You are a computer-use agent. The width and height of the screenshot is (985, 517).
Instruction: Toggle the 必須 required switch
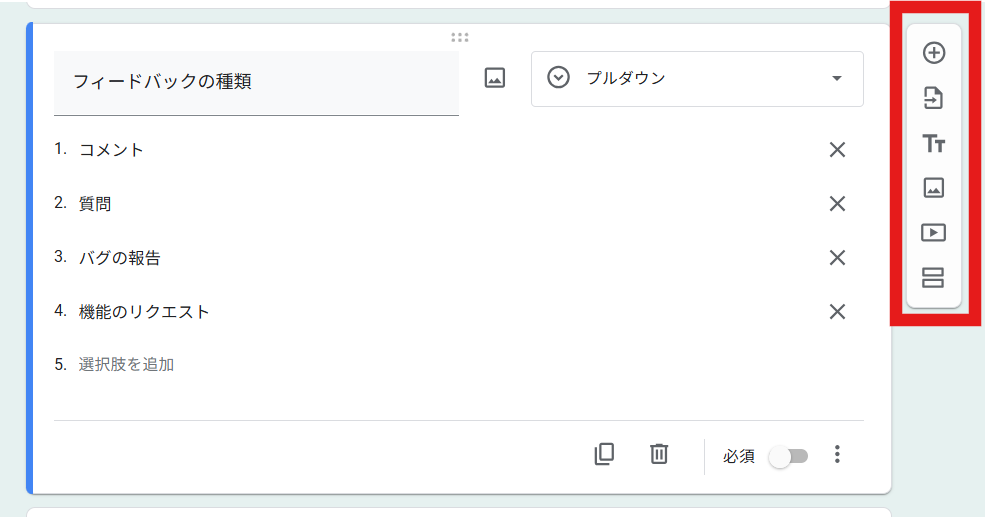pyautogui.click(x=789, y=456)
